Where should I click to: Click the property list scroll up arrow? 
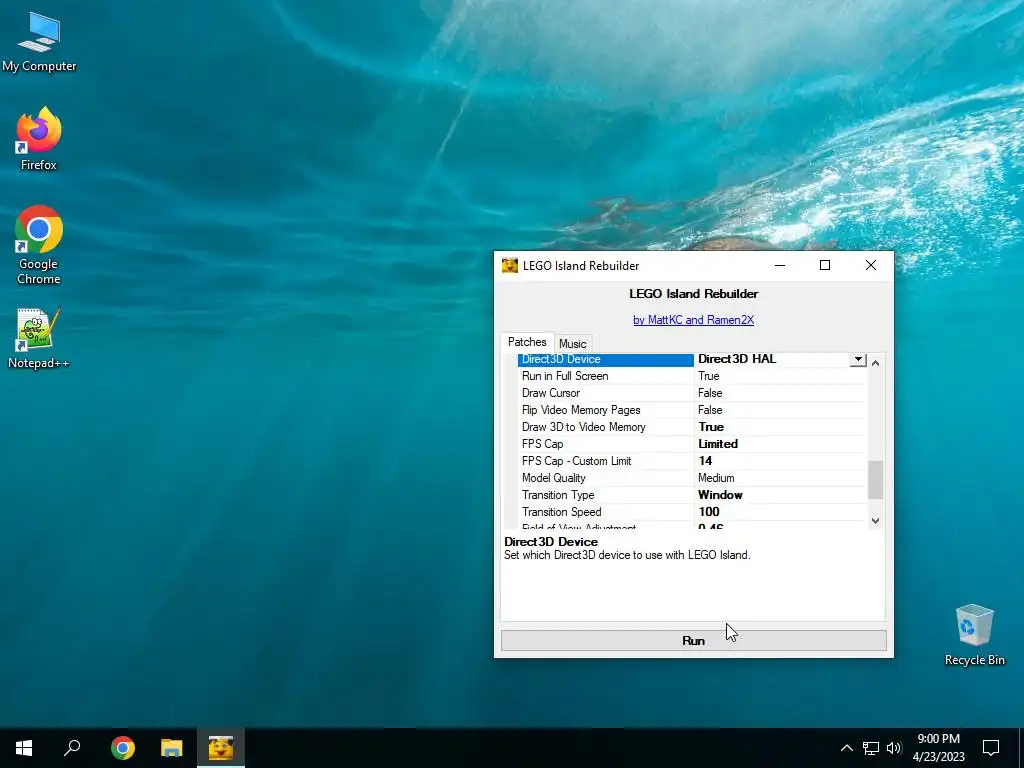point(876,362)
